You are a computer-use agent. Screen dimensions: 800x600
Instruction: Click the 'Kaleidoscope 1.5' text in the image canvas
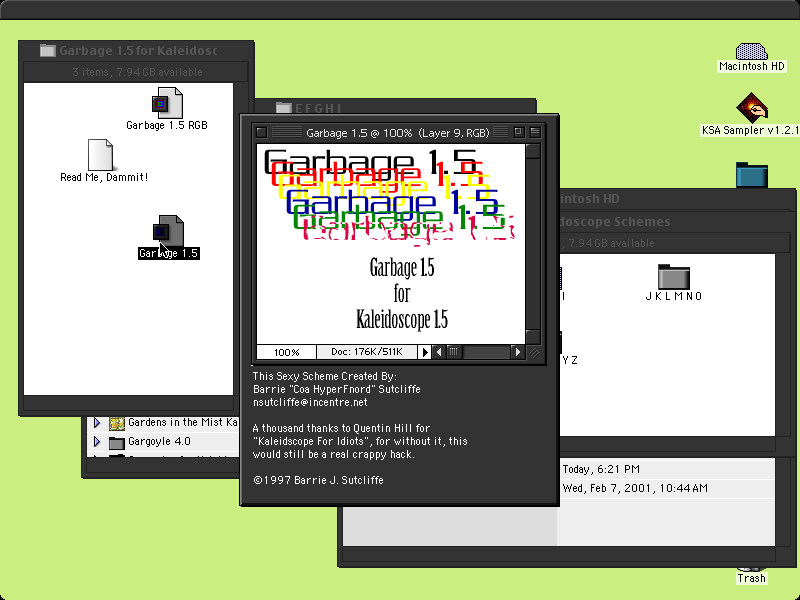coord(402,319)
